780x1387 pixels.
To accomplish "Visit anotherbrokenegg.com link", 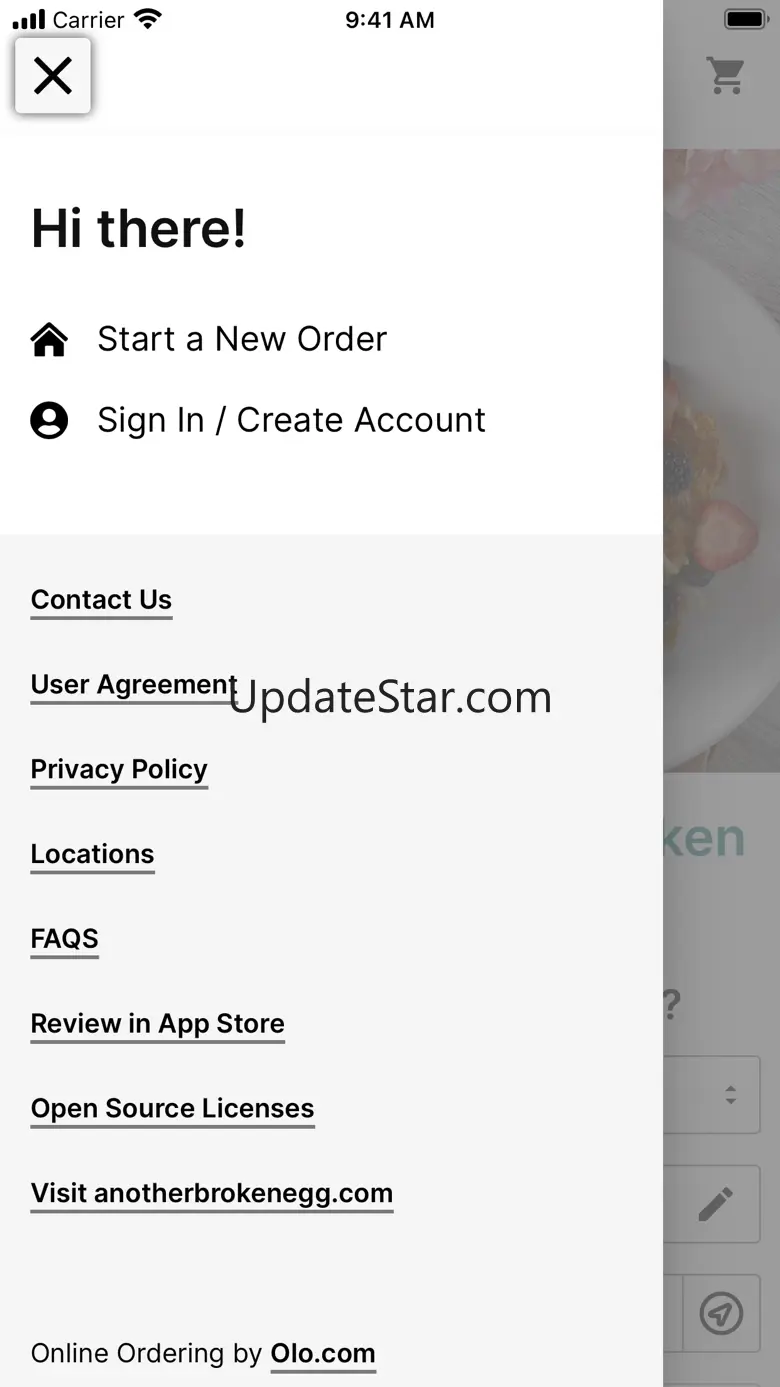I will pyautogui.click(x=212, y=1194).
